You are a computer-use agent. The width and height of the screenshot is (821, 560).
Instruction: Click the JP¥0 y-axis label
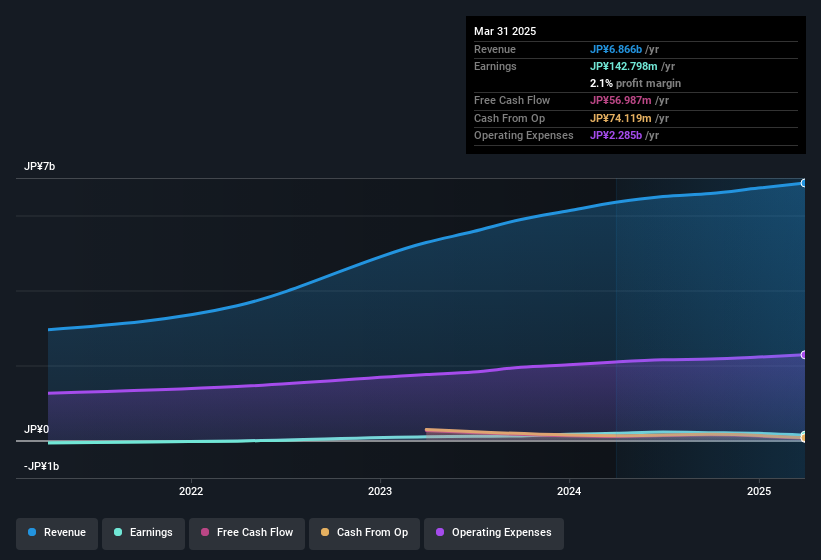[x=37, y=430]
